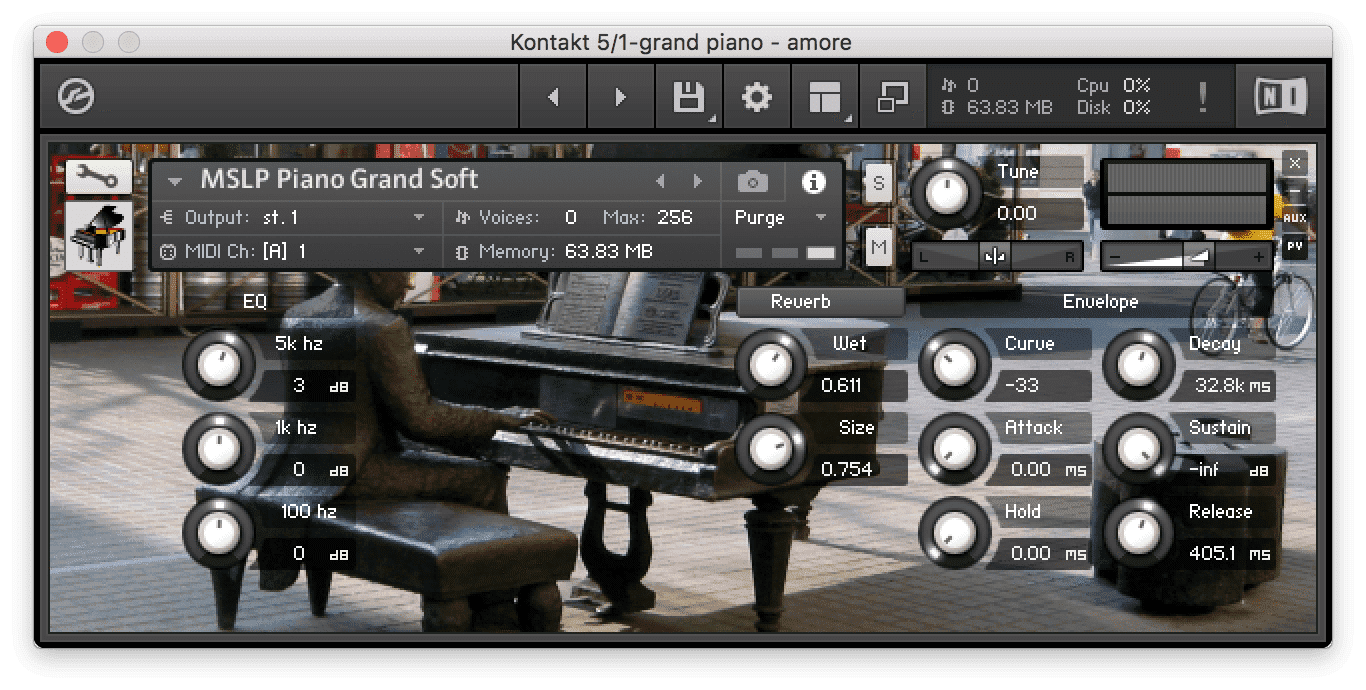Click the exclamation warning icon
This screenshot has height=690, width=1366.
[1202, 97]
